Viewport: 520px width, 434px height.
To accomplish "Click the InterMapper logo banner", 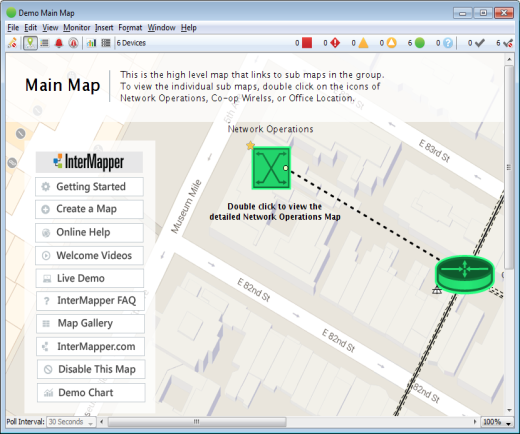I will [89, 162].
